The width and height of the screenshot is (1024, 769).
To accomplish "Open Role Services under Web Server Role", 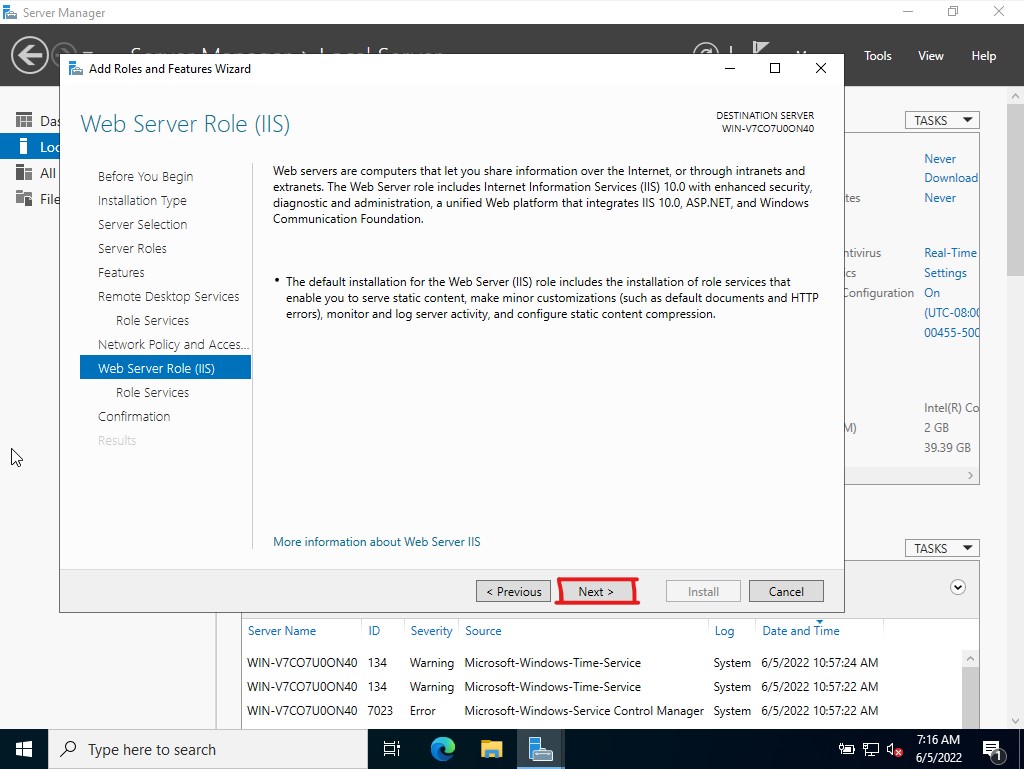I will point(152,392).
